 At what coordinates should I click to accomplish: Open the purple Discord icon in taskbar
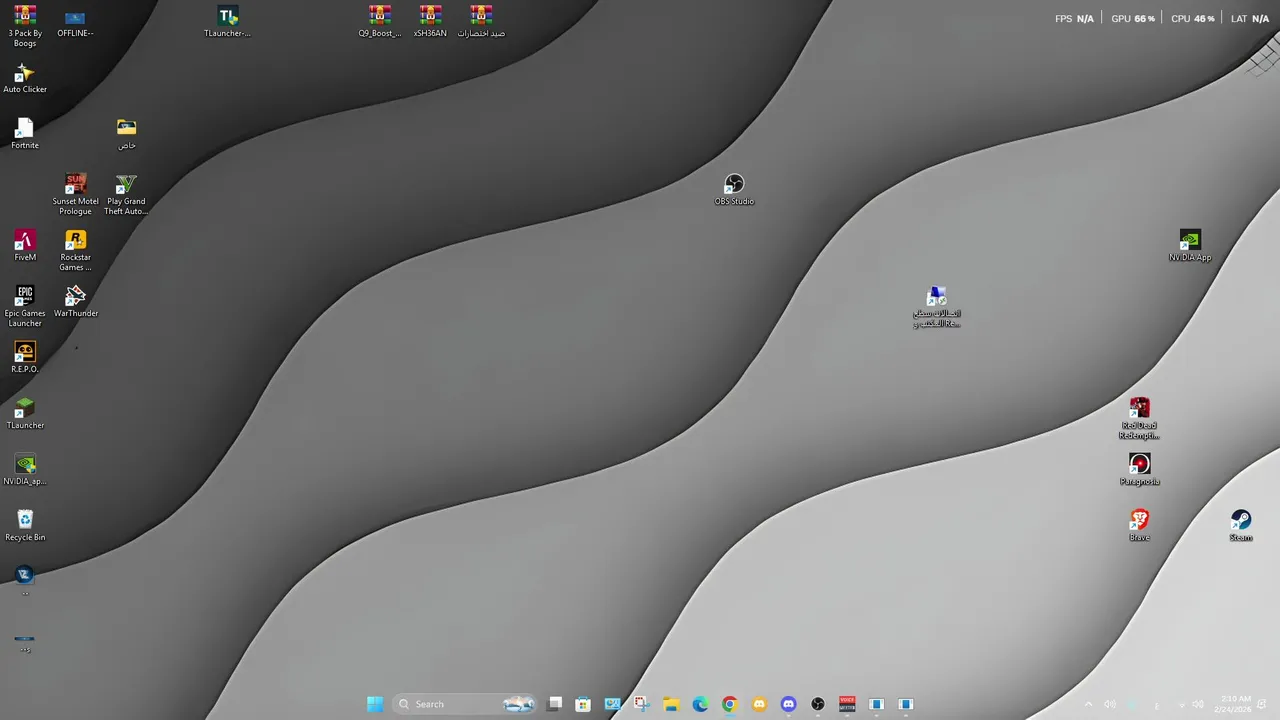[788, 704]
